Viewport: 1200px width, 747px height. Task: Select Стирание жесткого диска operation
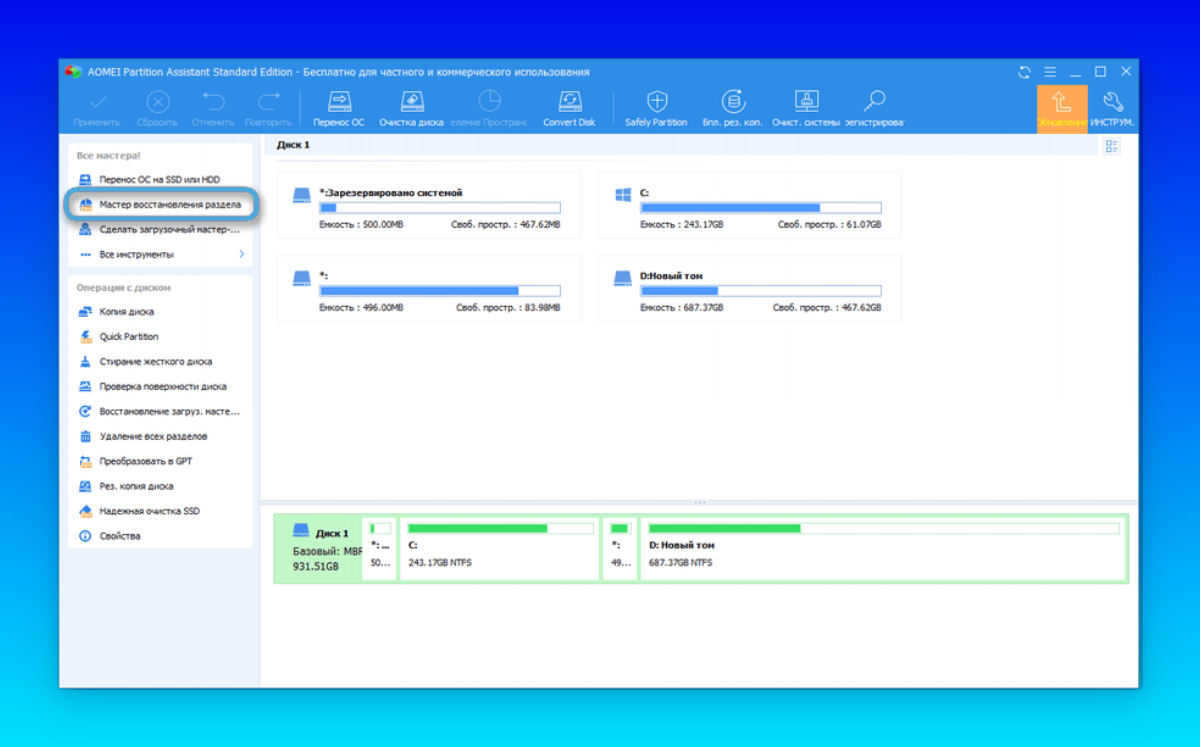(x=160, y=361)
